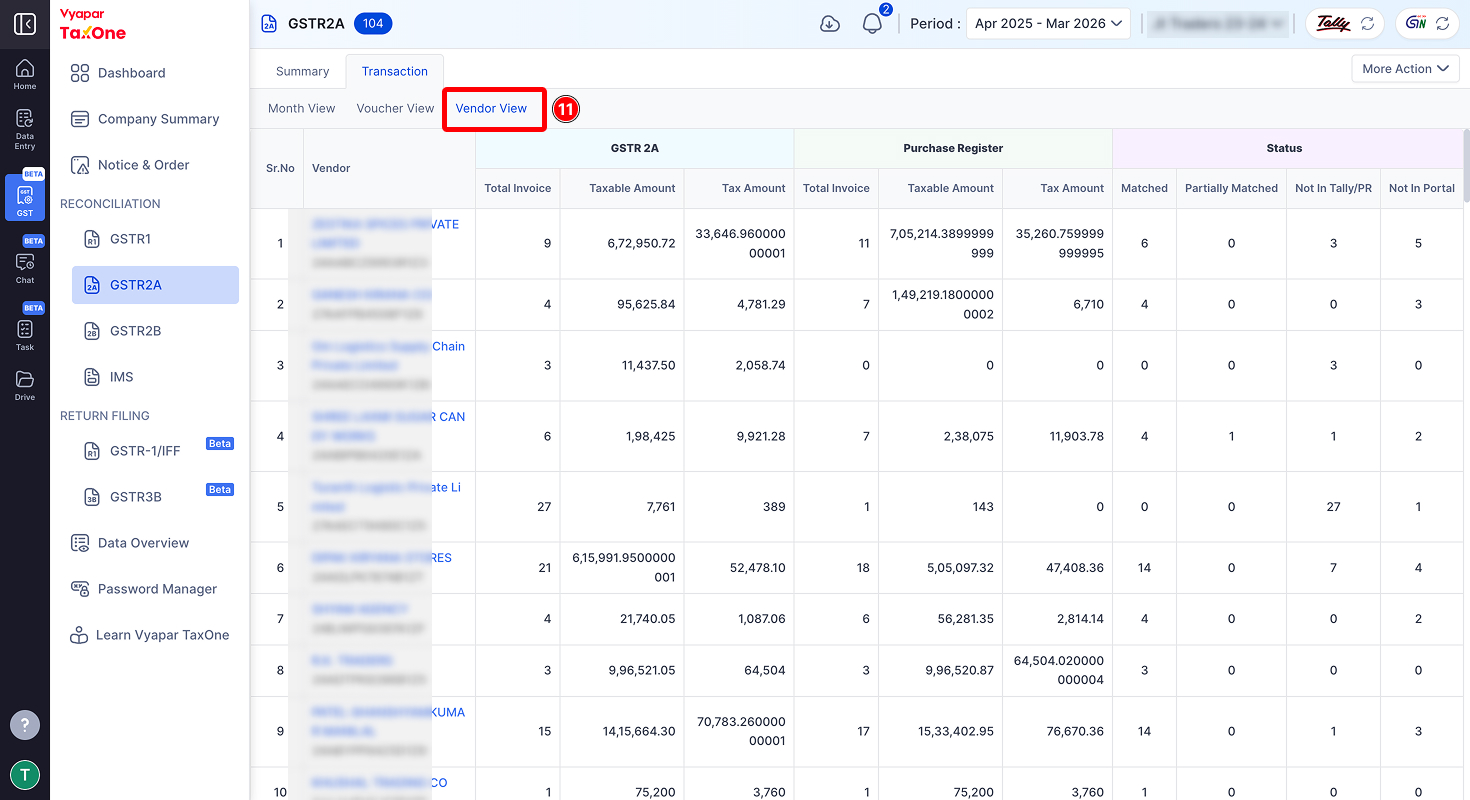Open Learn Vyapar TaxOne link

(x=150, y=635)
